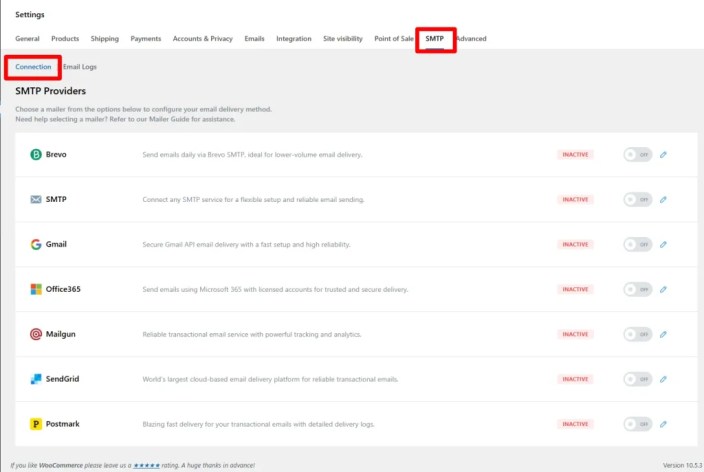Open the General settings tab

tap(27, 39)
